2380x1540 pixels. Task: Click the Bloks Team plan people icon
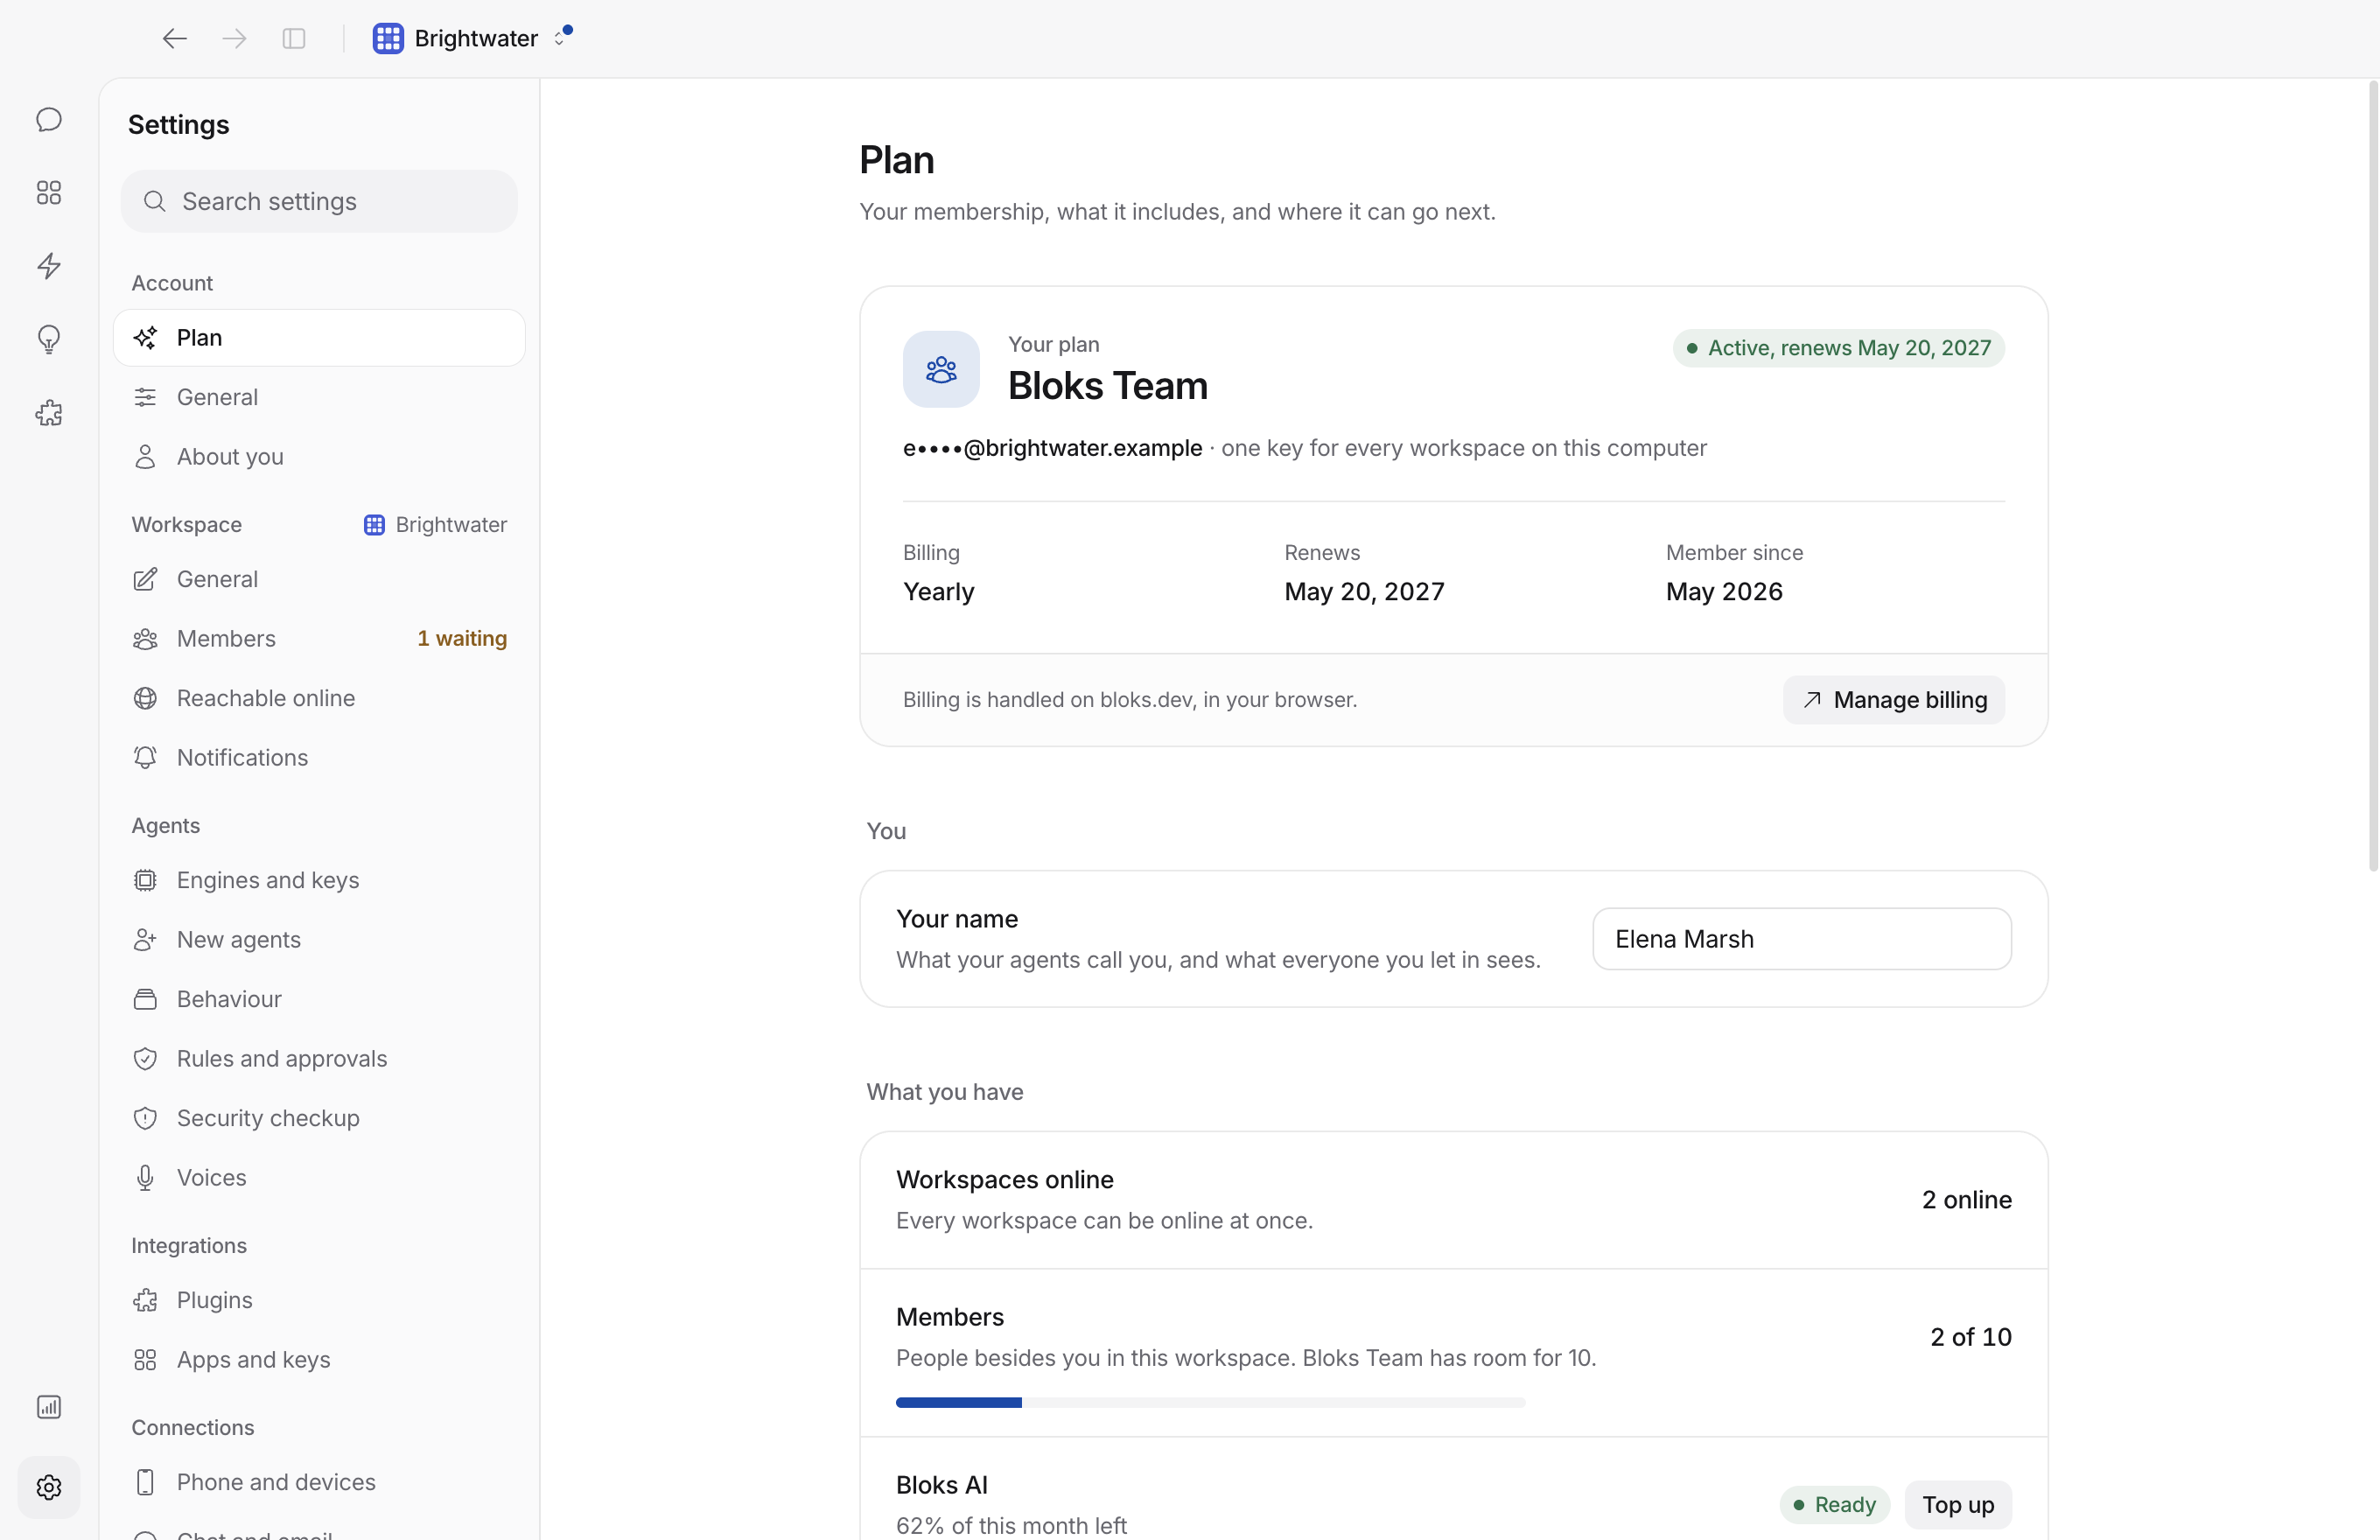(x=941, y=369)
